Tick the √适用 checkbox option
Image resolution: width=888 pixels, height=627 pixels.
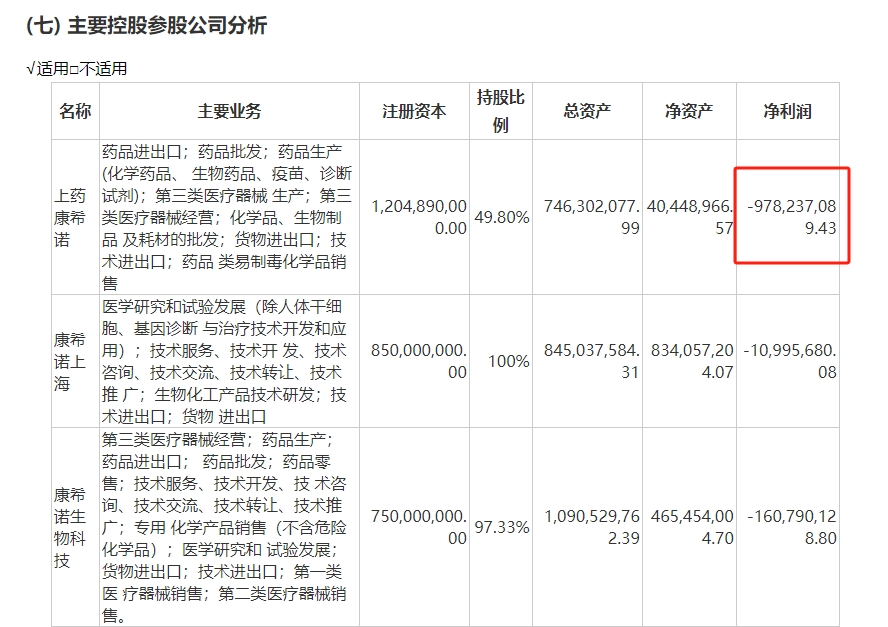tap(47, 69)
